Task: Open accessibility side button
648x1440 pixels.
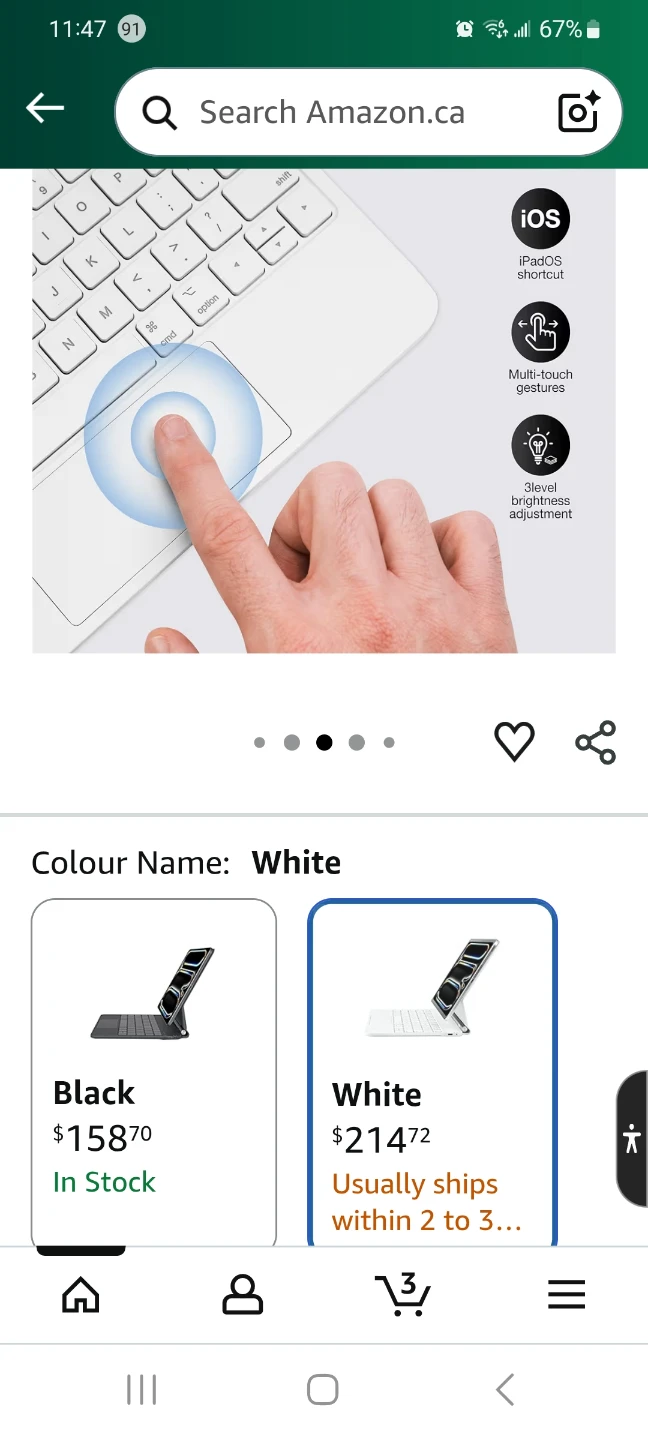Action: 632,1139
